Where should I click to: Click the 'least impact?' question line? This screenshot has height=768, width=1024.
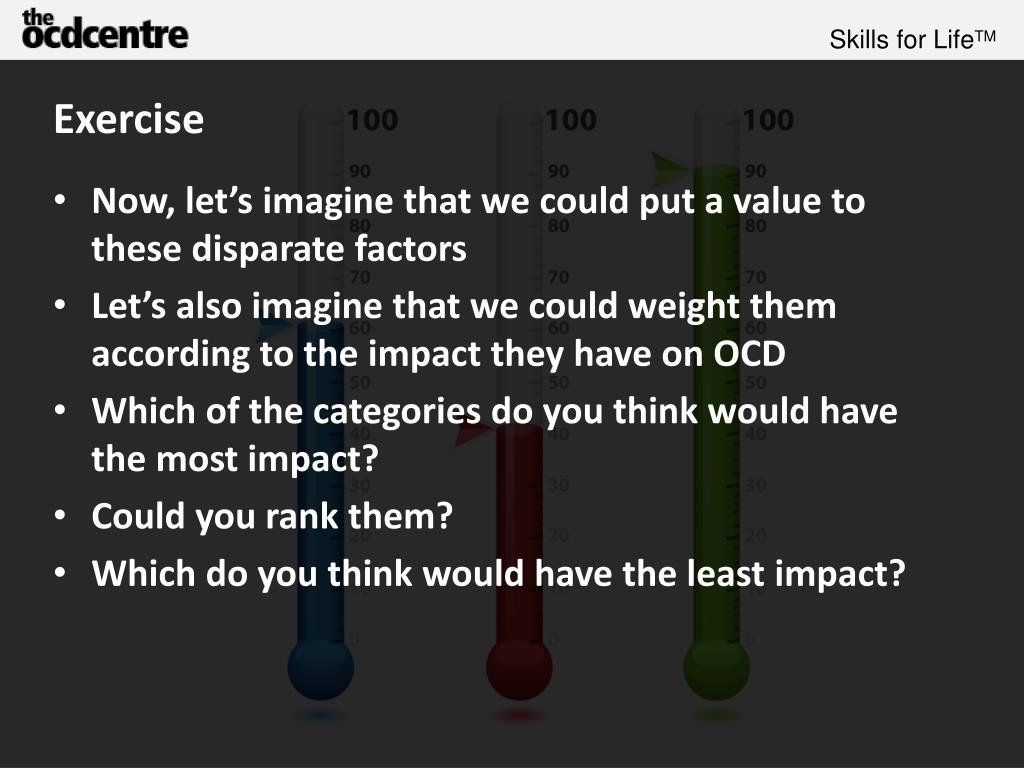[498, 573]
